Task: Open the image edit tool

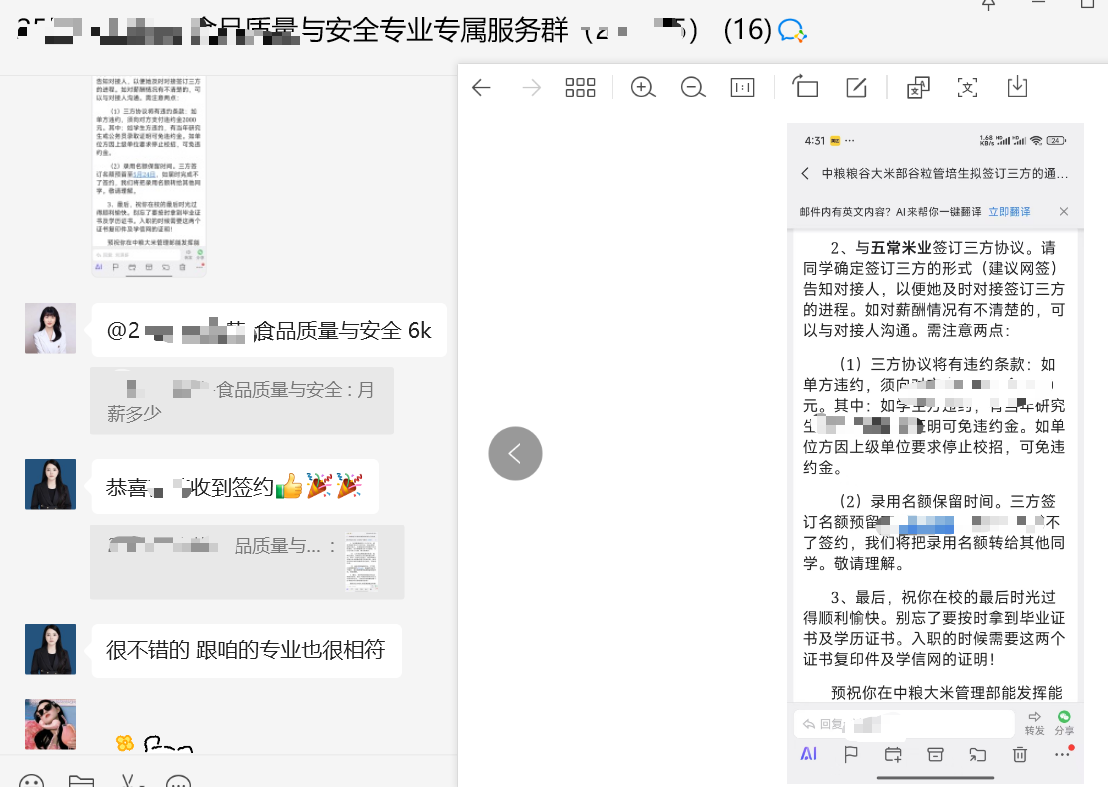Action: pyautogui.click(x=856, y=88)
